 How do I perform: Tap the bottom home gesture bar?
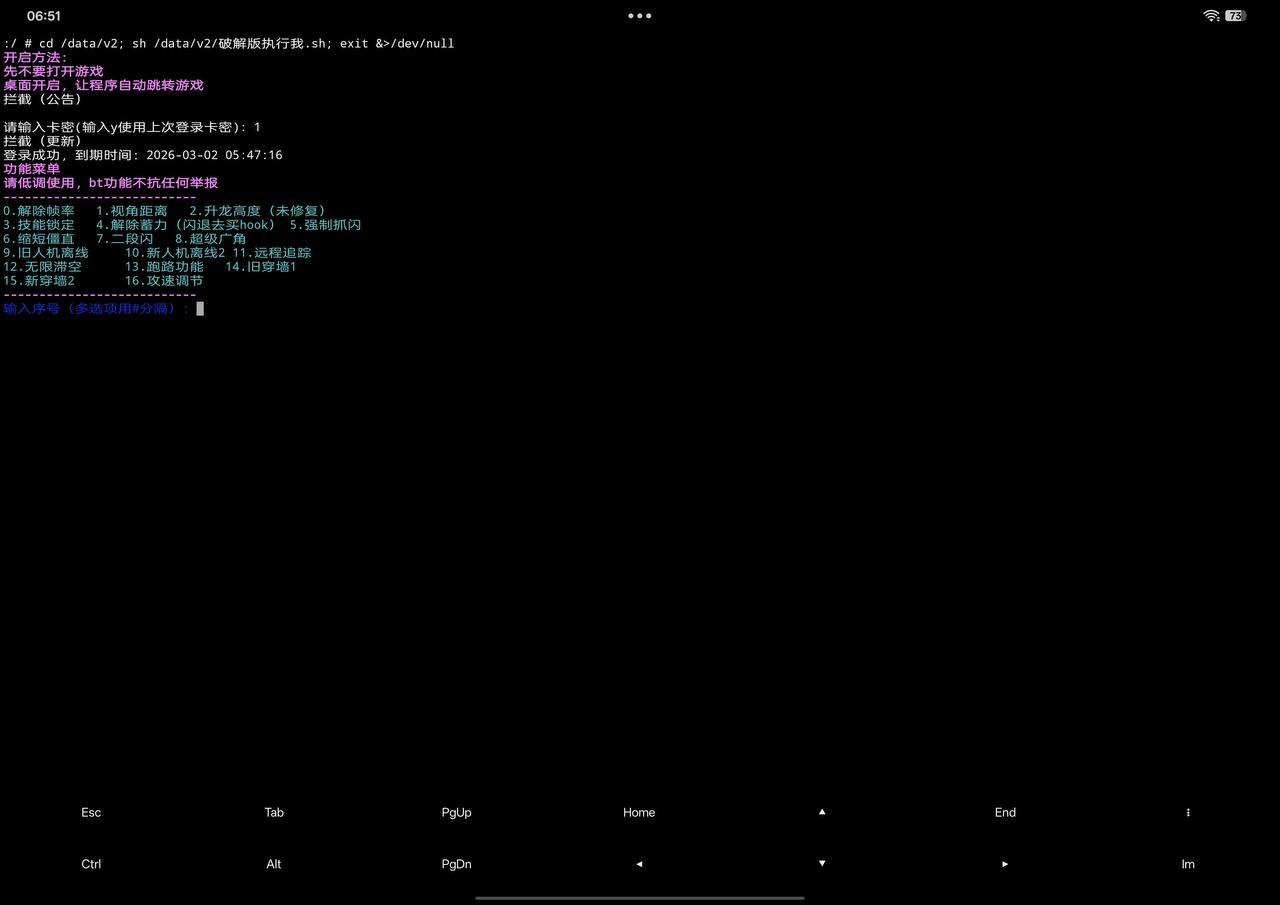[640, 898]
